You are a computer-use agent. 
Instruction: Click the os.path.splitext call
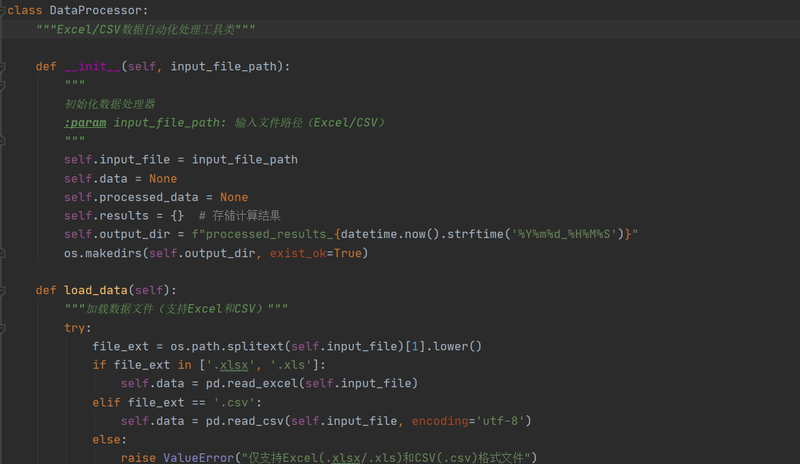(x=227, y=346)
